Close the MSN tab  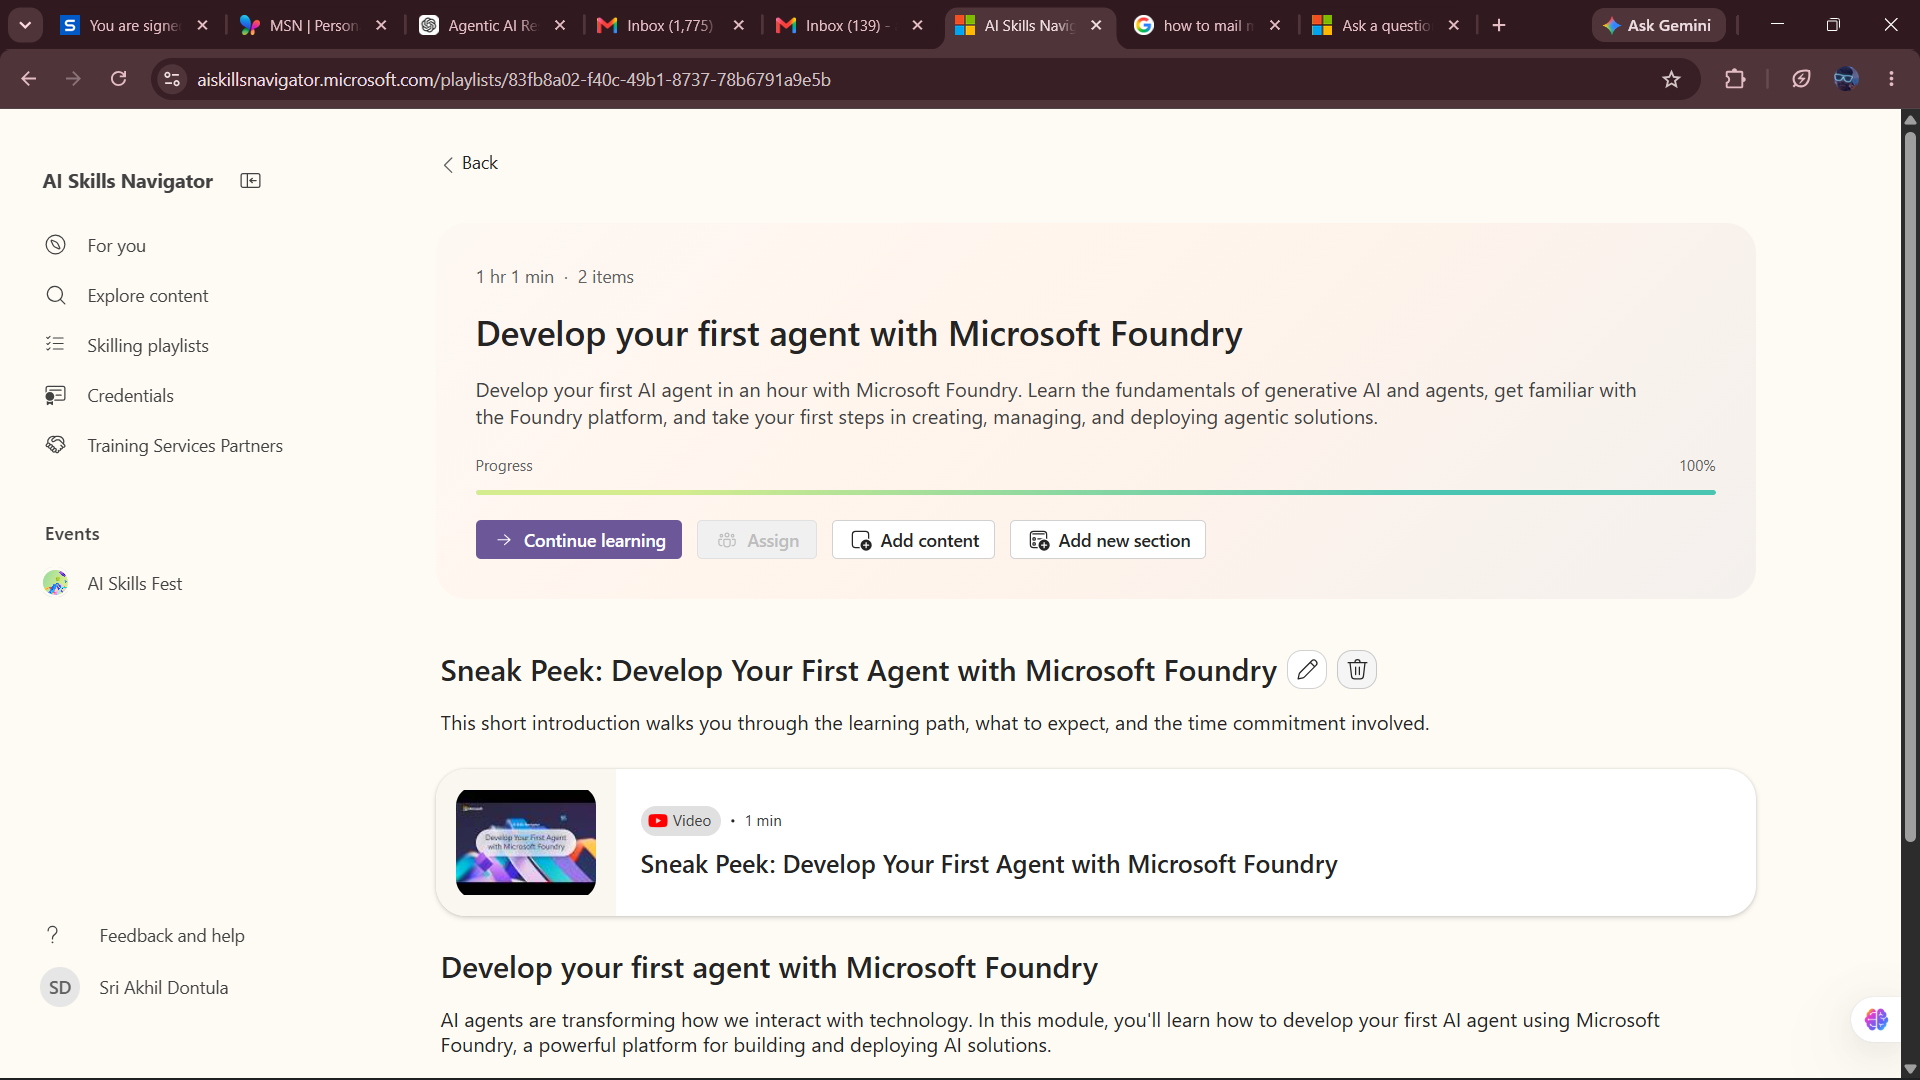[x=381, y=26]
